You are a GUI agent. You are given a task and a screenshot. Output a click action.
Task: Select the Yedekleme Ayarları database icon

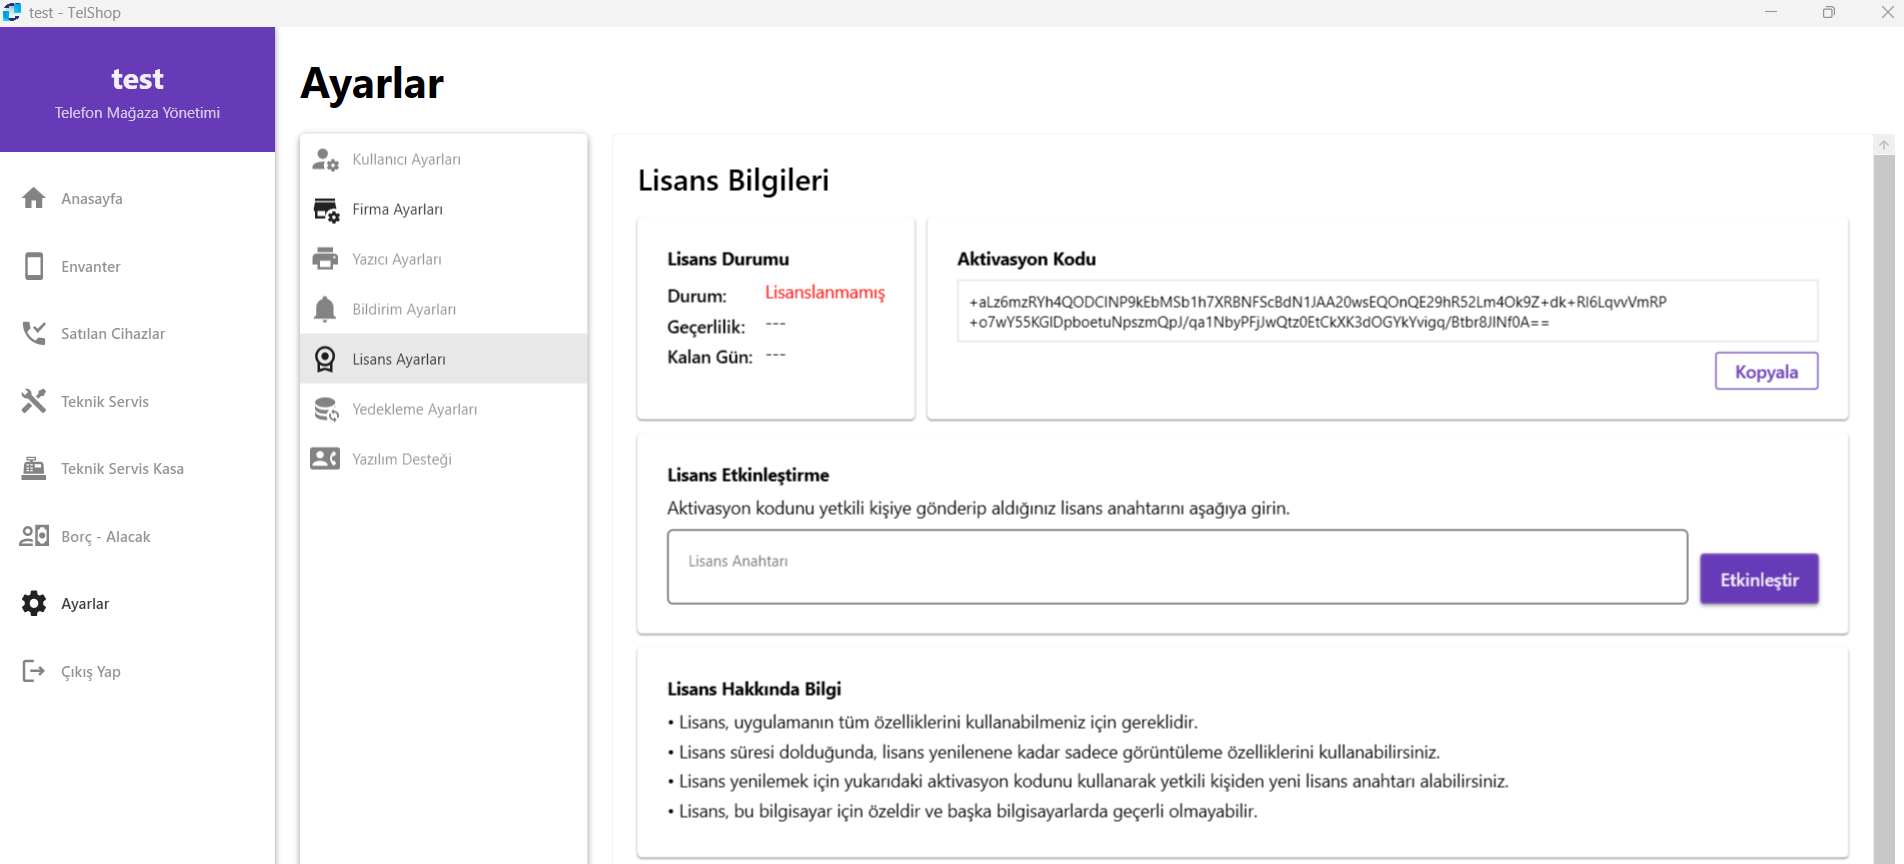click(325, 409)
